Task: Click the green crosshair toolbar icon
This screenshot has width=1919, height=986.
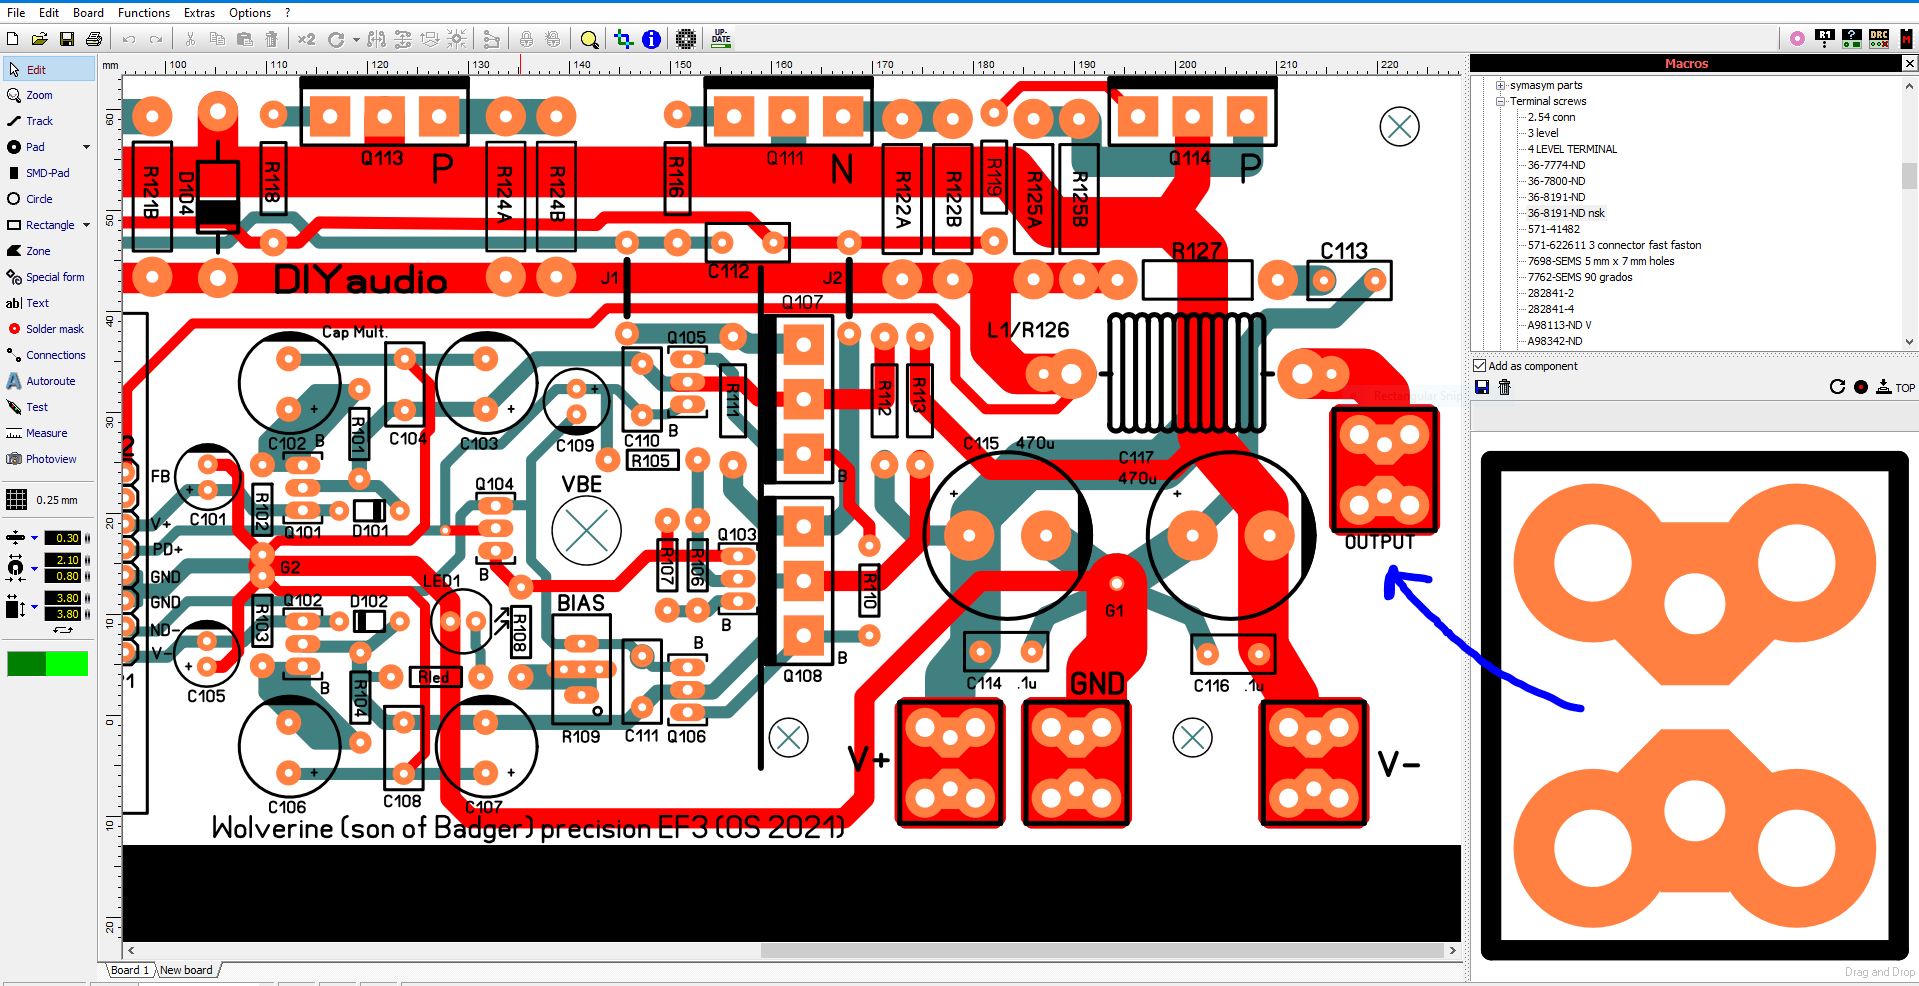Action: [624, 39]
